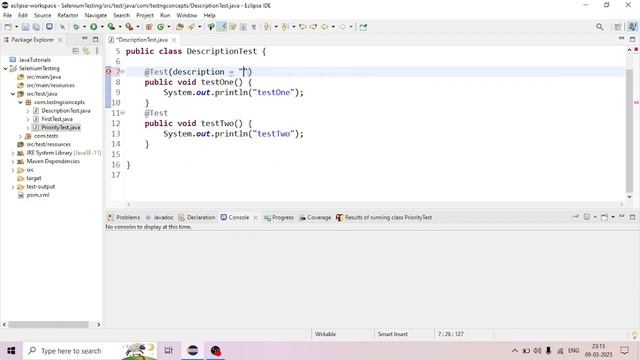Click the New Java Class icon
This screenshot has width=640, height=360.
click(x=160, y=27)
